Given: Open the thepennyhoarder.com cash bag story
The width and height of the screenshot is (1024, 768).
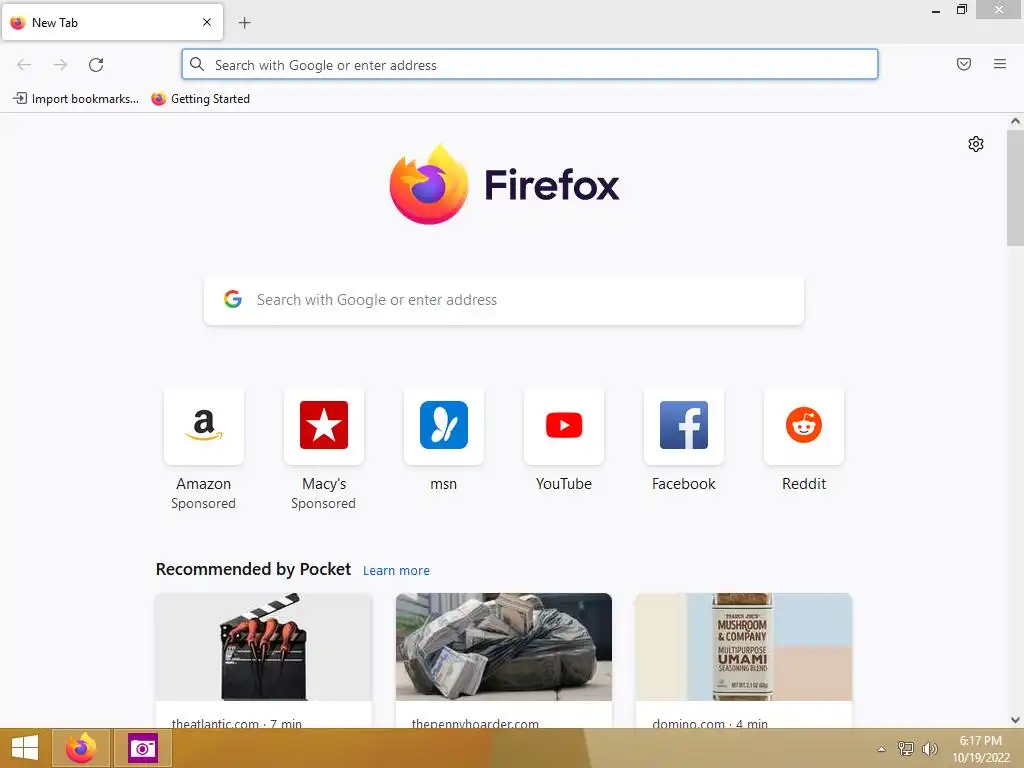Looking at the screenshot, I should point(504,647).
